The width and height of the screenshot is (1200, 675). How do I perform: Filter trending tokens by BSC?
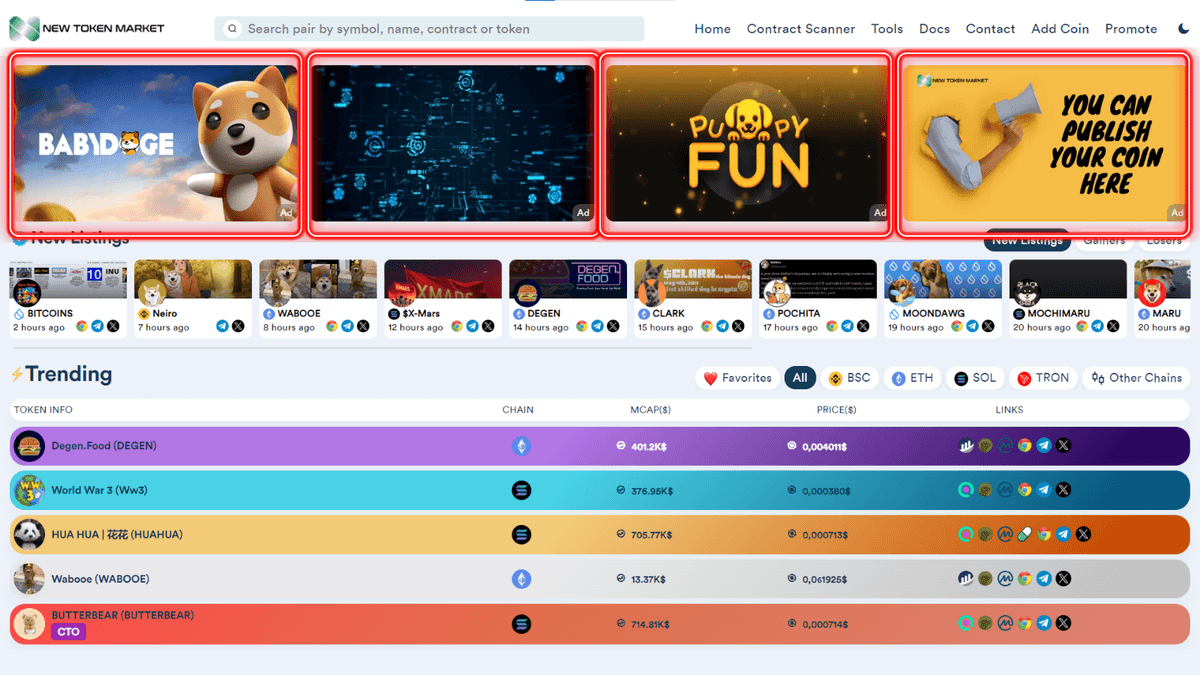pos(850,378)
